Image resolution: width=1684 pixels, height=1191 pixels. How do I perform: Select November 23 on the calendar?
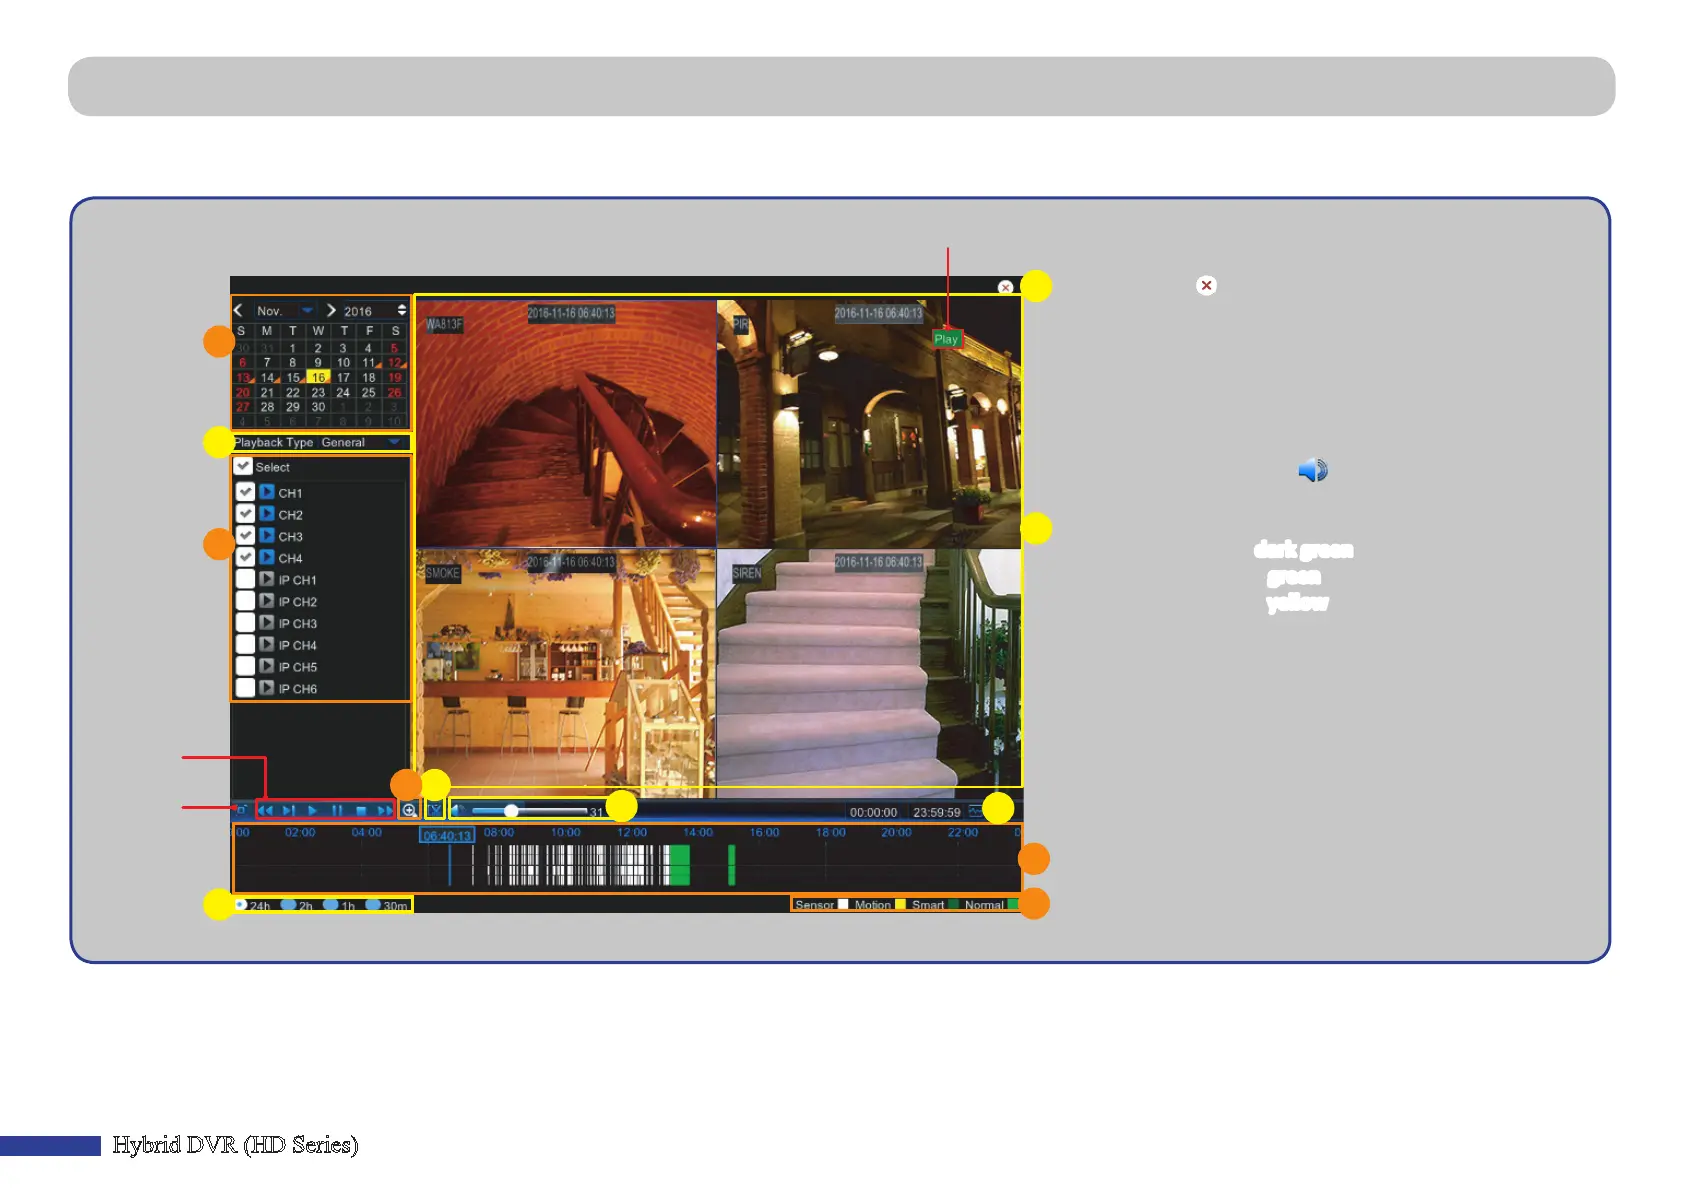pos(318,392)
